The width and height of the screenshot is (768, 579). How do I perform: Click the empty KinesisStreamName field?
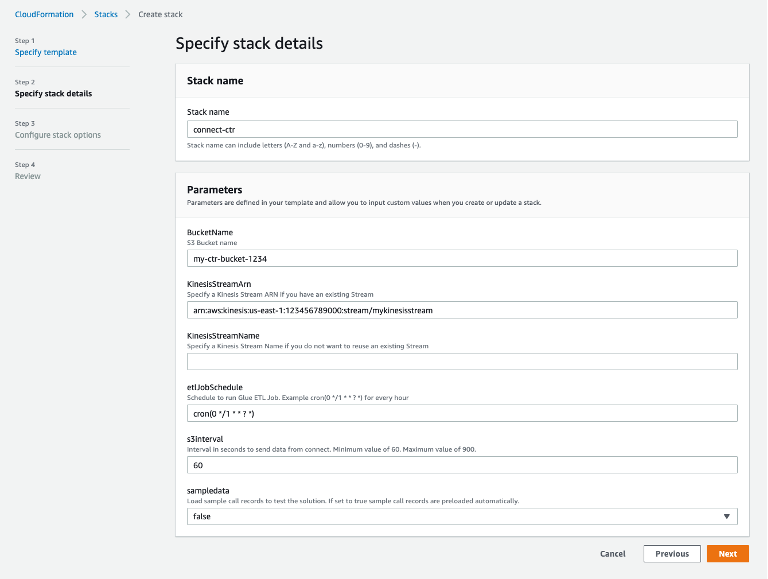click(x=462, y=361)
